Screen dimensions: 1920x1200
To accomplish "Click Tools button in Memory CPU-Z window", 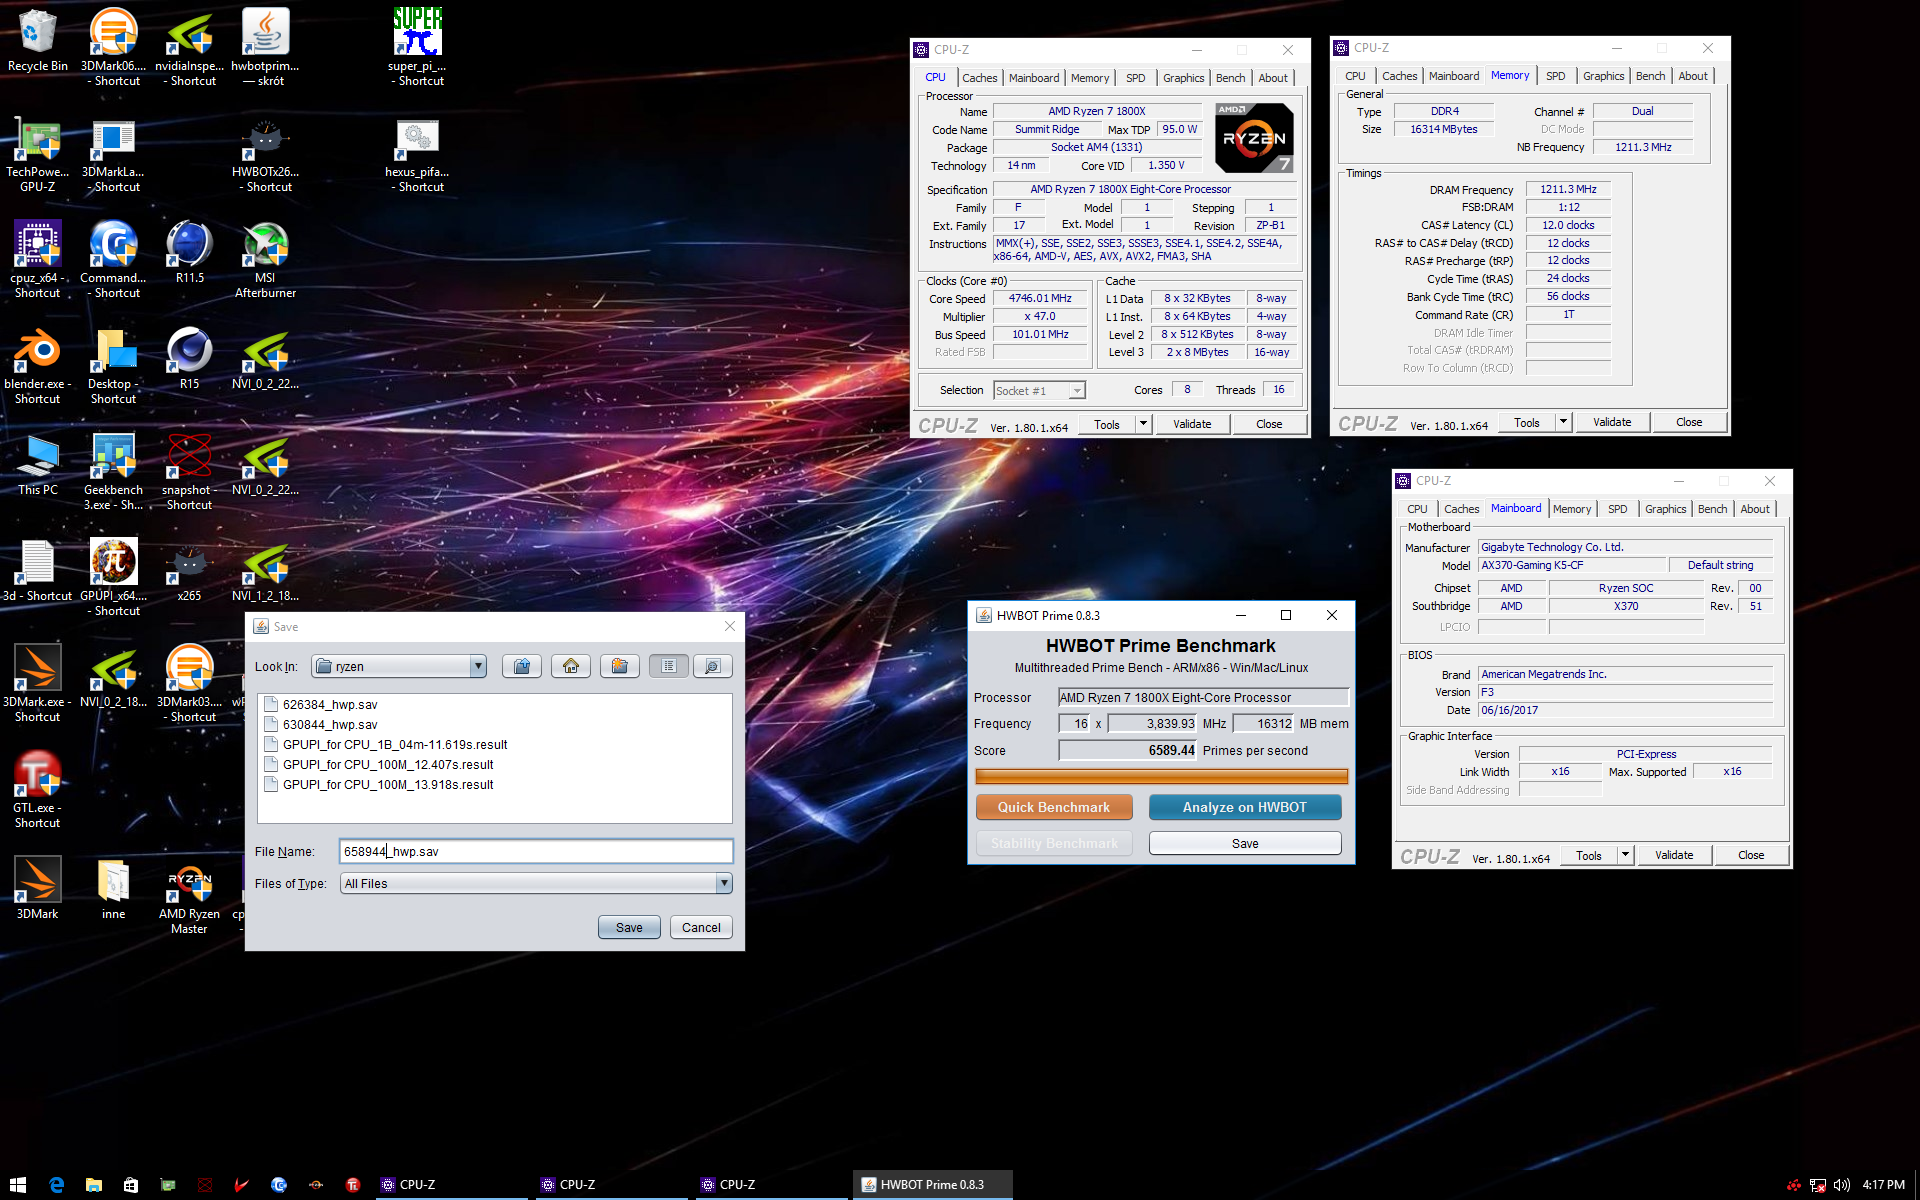I will click(x=1527, y=422).
